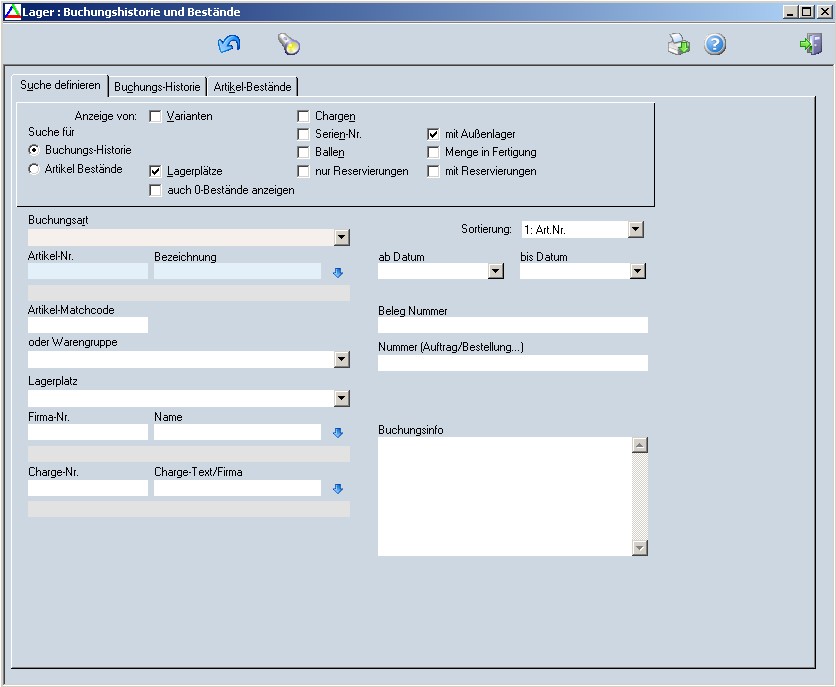The image size is (836, 687).
Task: Toggle the Lagerplätze checkbox
Action: coord(155,171)
